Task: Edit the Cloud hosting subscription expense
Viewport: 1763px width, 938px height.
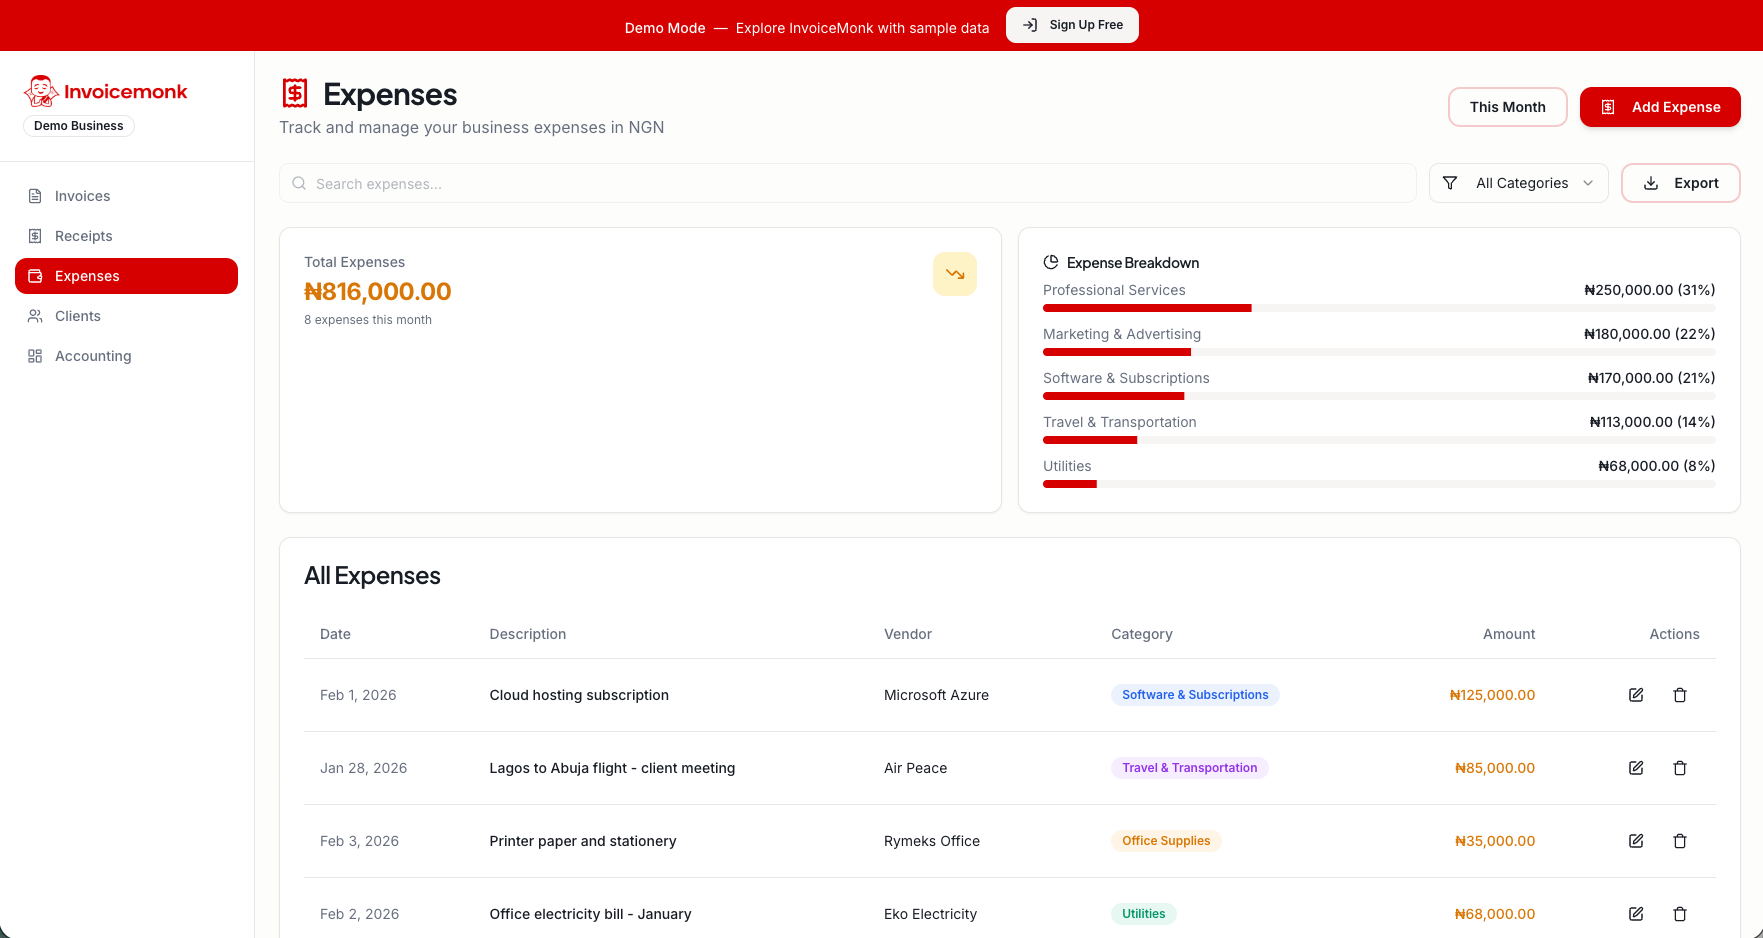Action: 1636,695
